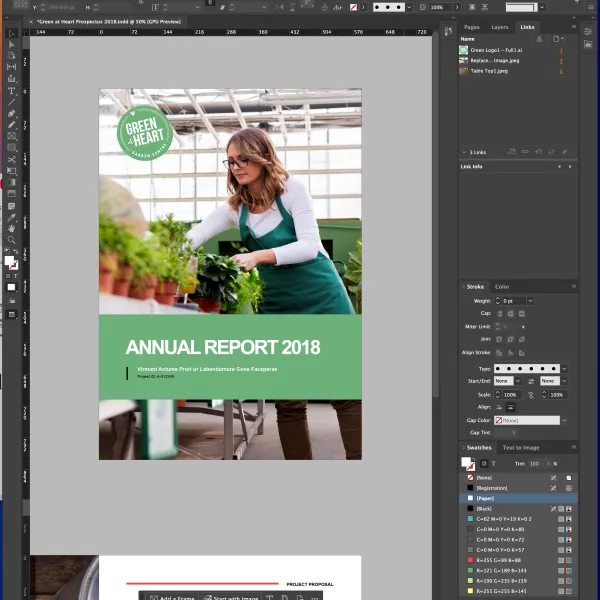Toggle the fill and stroke proxy in Swatches
The height and width of the screenshot is (600, 600).
click(468, 464)
